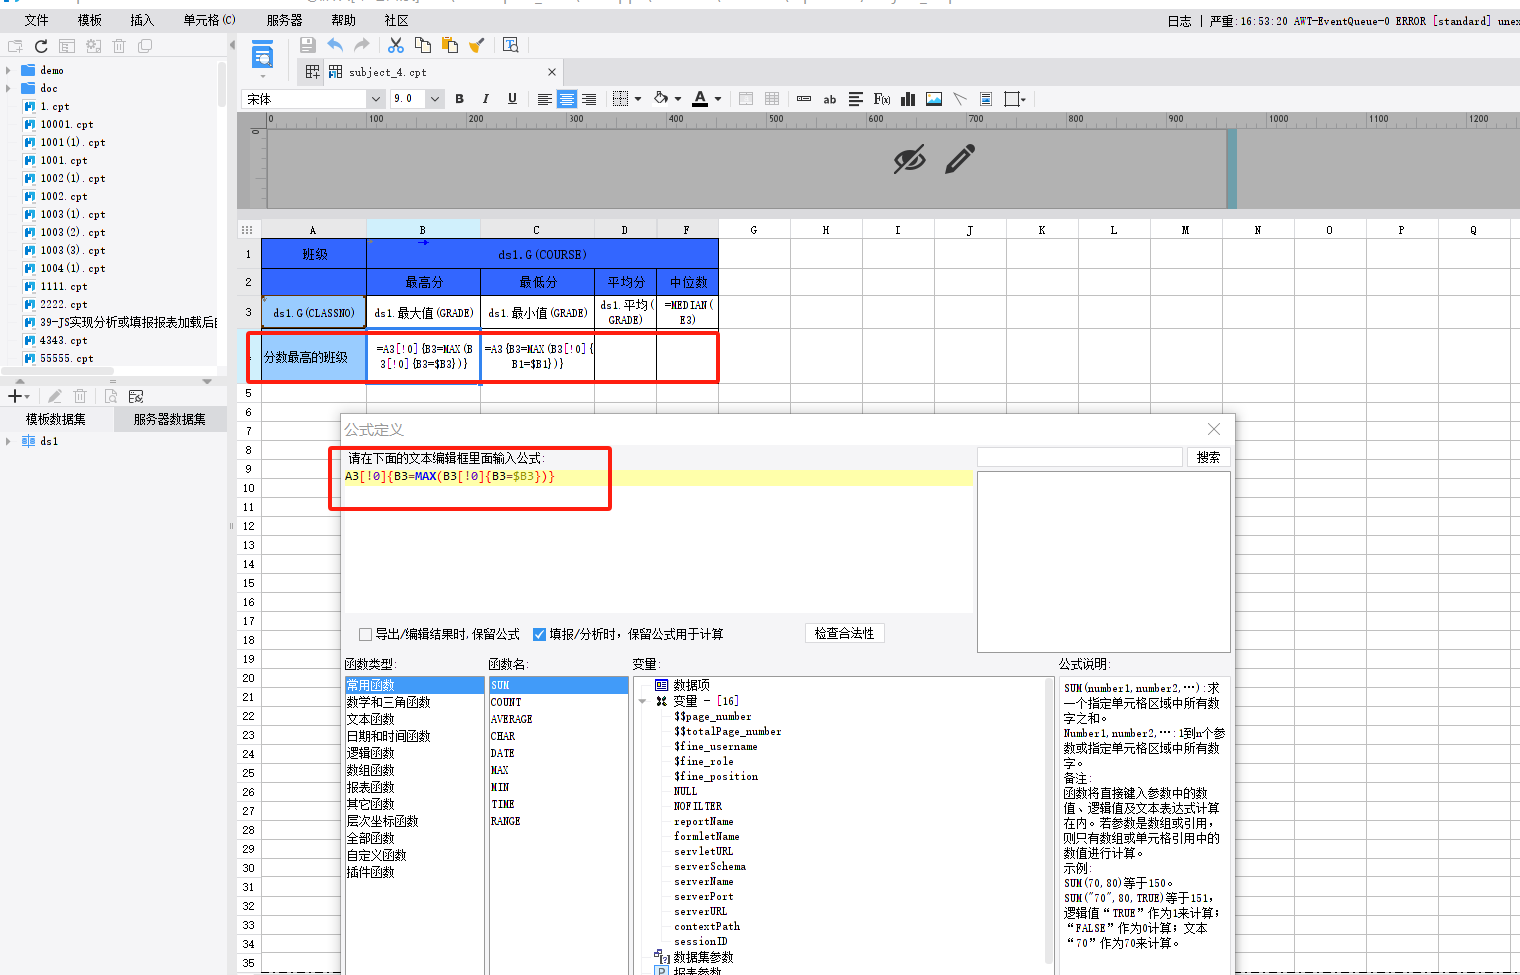This screenshot has height=975, width=1520.
Task: Redo the last undone action
Action: click(362, 45)
